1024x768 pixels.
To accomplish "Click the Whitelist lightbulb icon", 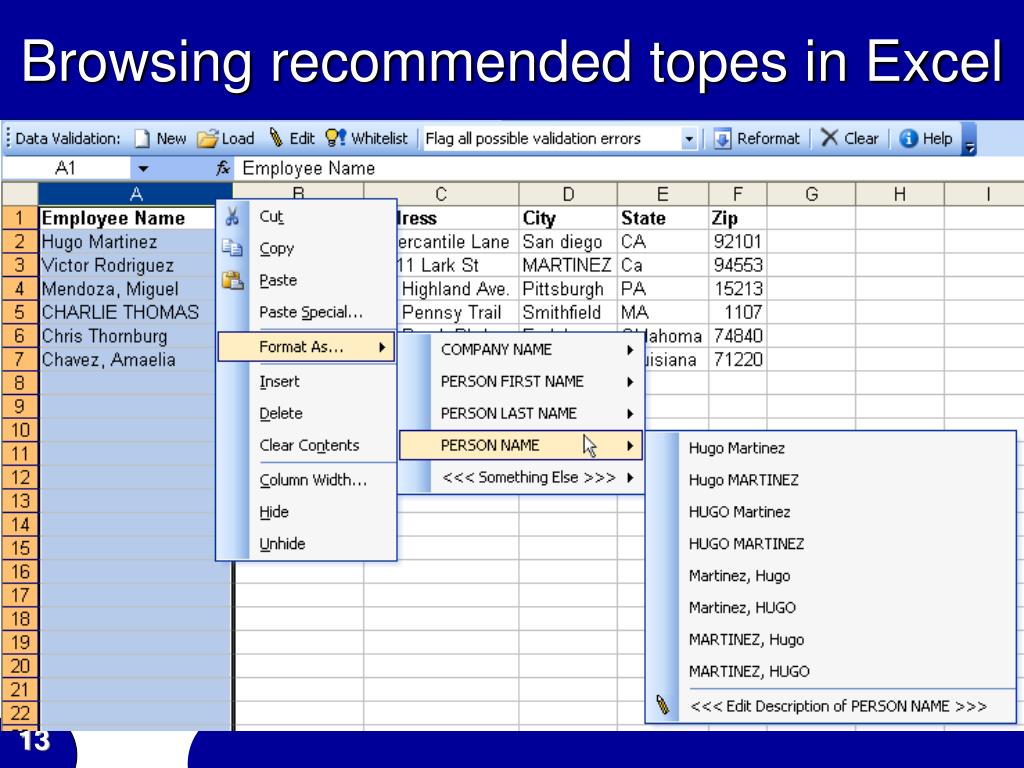I will point(335,138).
